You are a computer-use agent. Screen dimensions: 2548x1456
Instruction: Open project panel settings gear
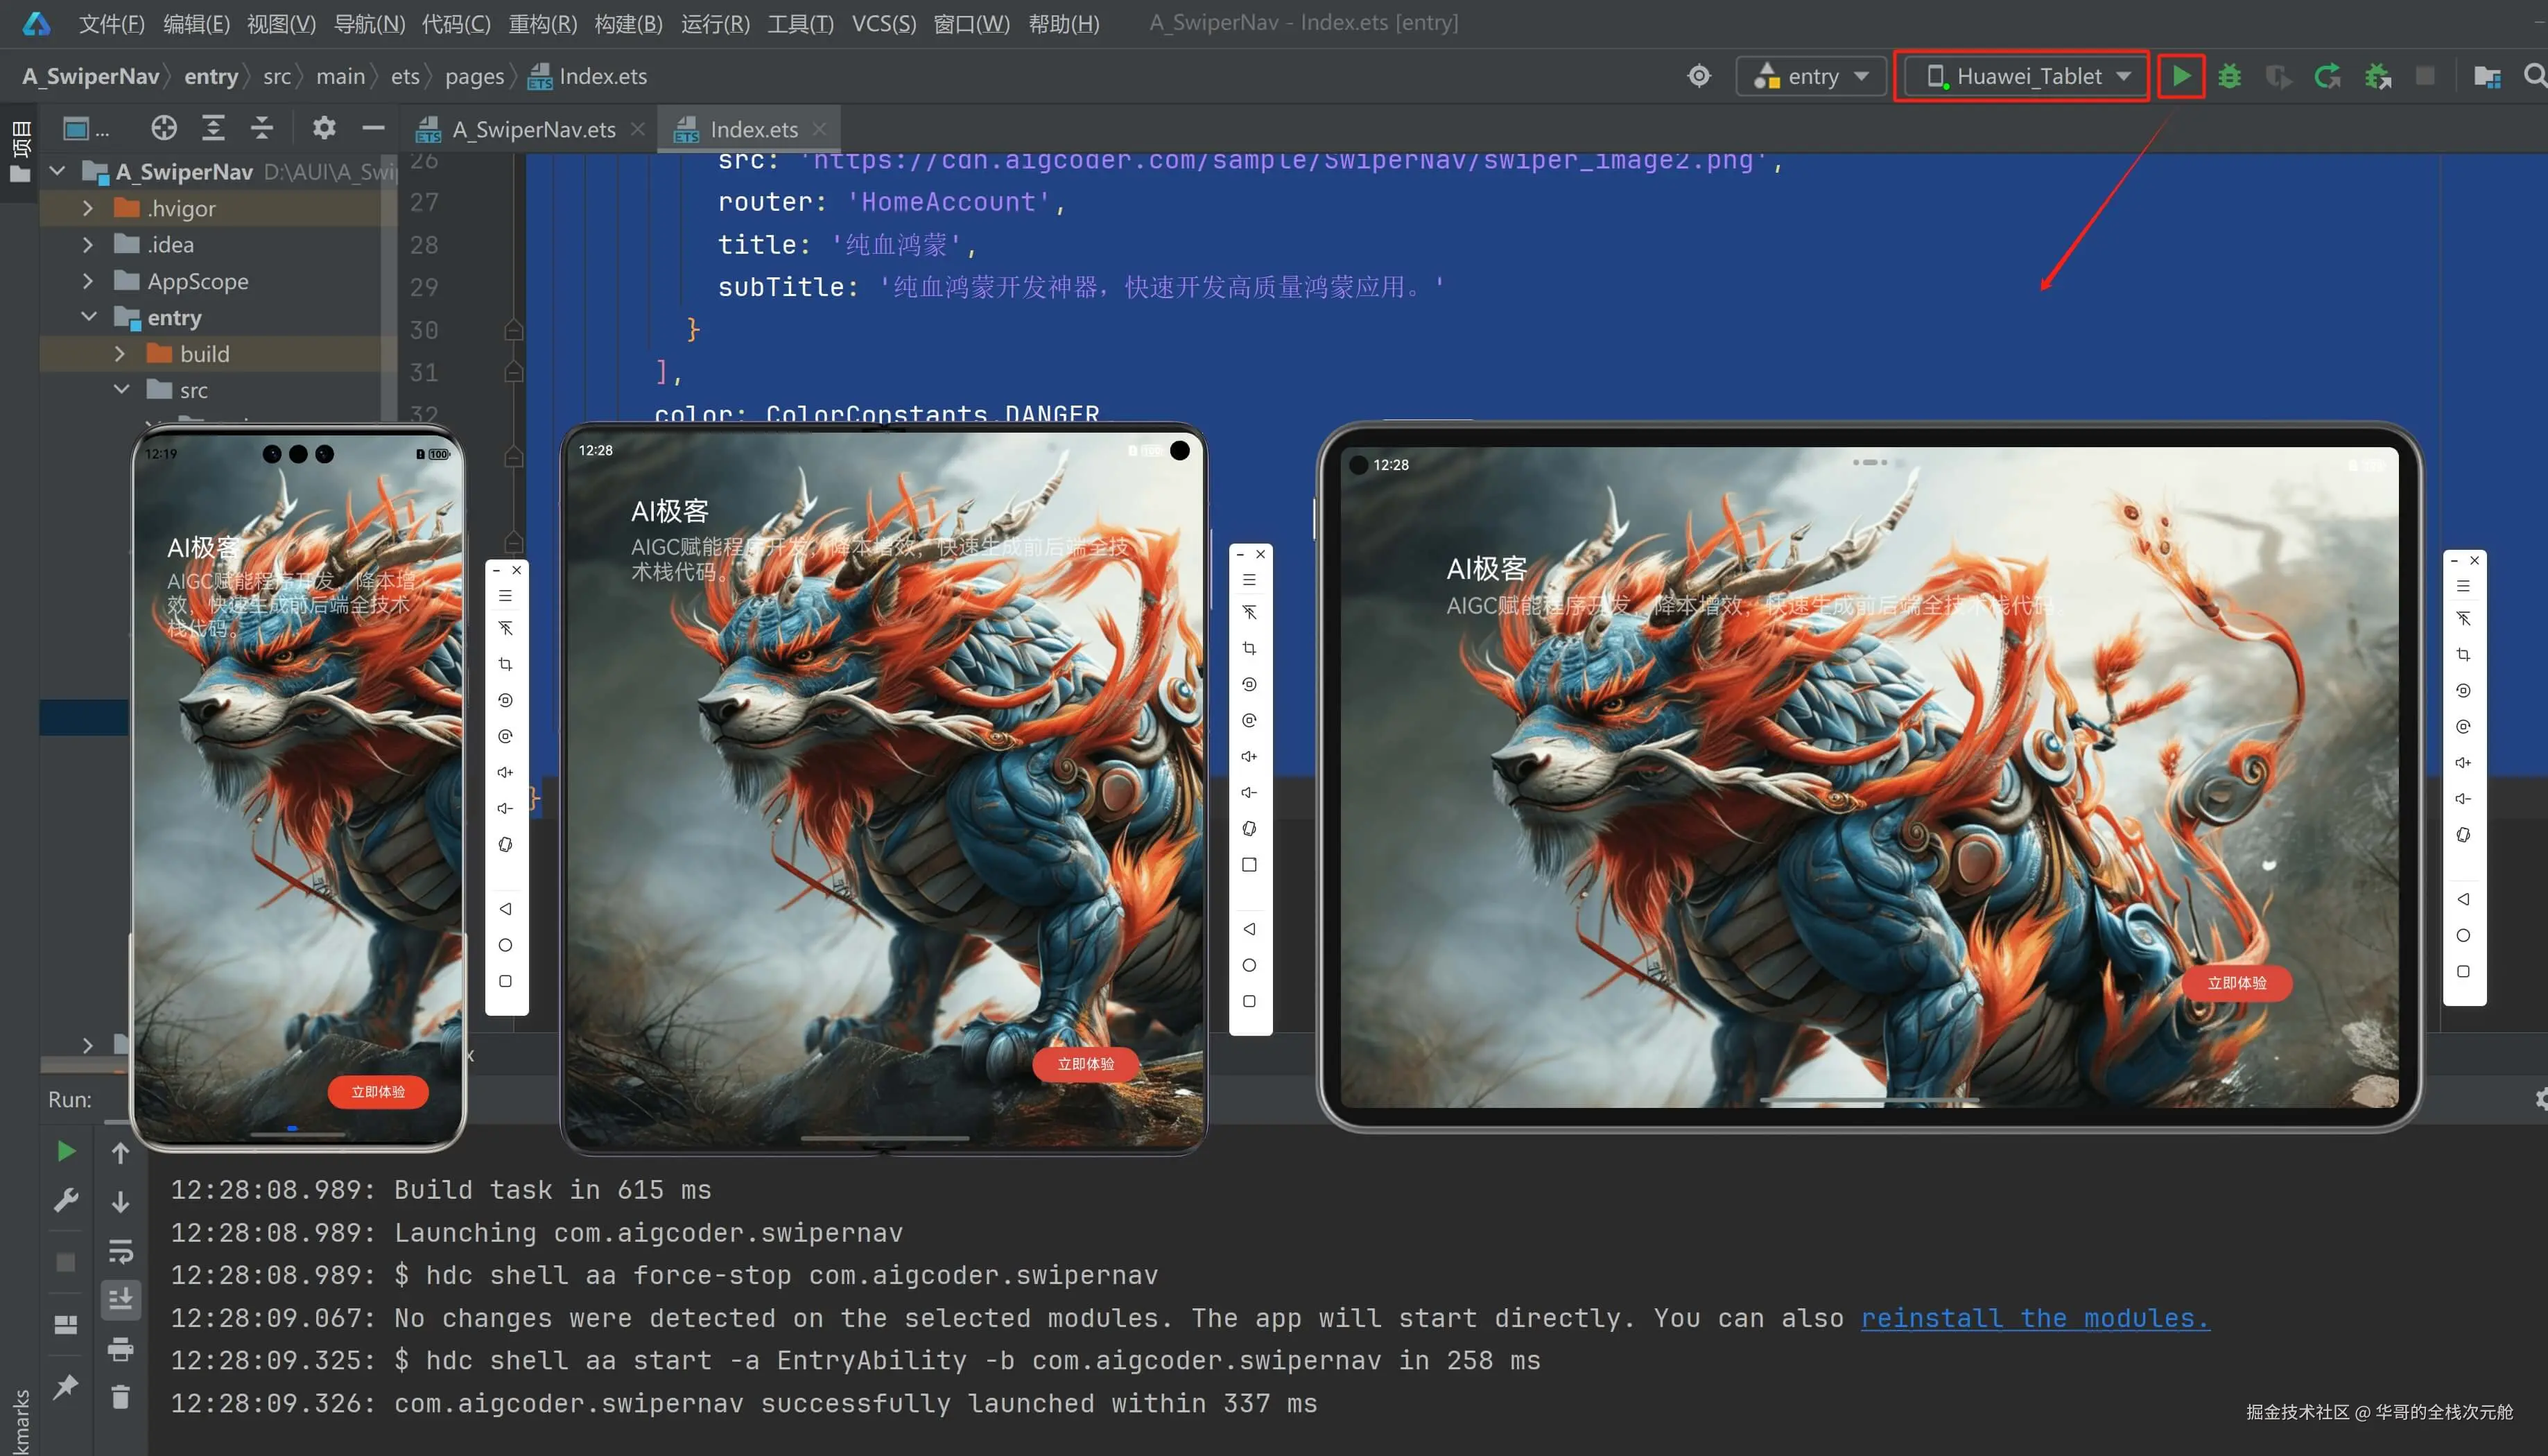(323, 128)
